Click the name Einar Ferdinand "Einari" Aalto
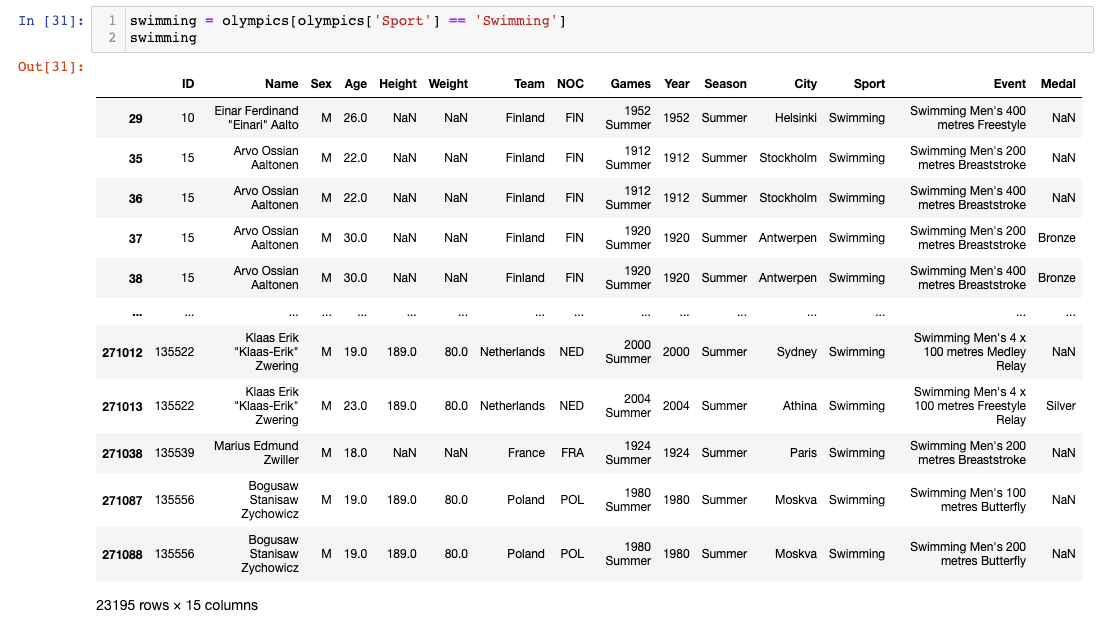Image resolution: width=1096 pixels, height=626 pixels. [257, 118]
